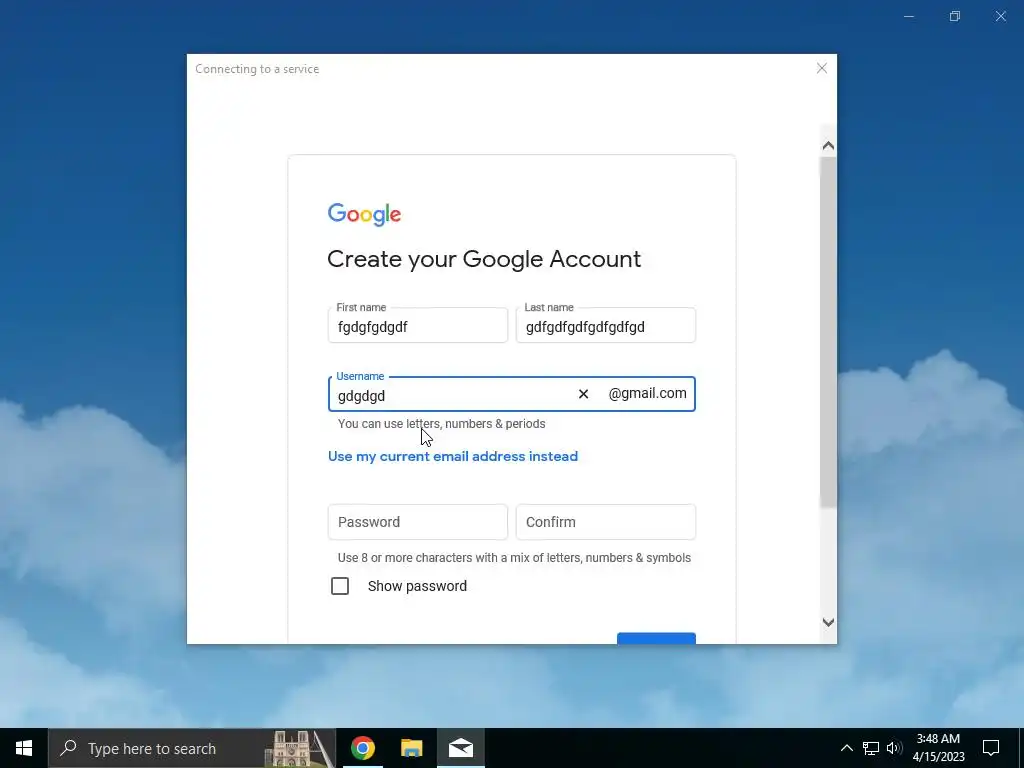1024x768 pixels.
Task: Minimize the main application window
Action: click(x=908, y=16)
